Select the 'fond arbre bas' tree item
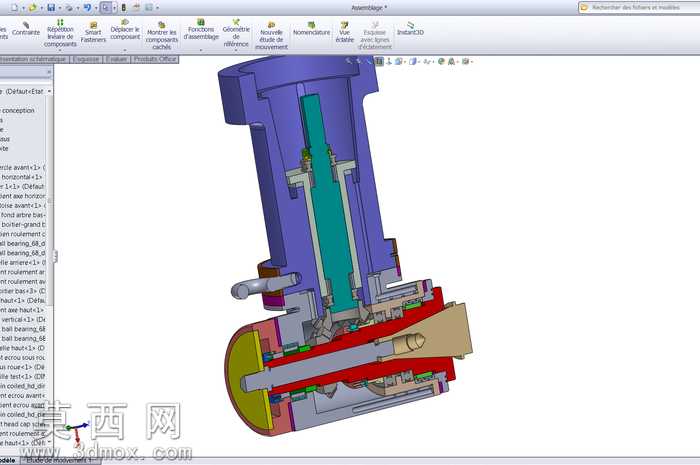 pos(23,215)
